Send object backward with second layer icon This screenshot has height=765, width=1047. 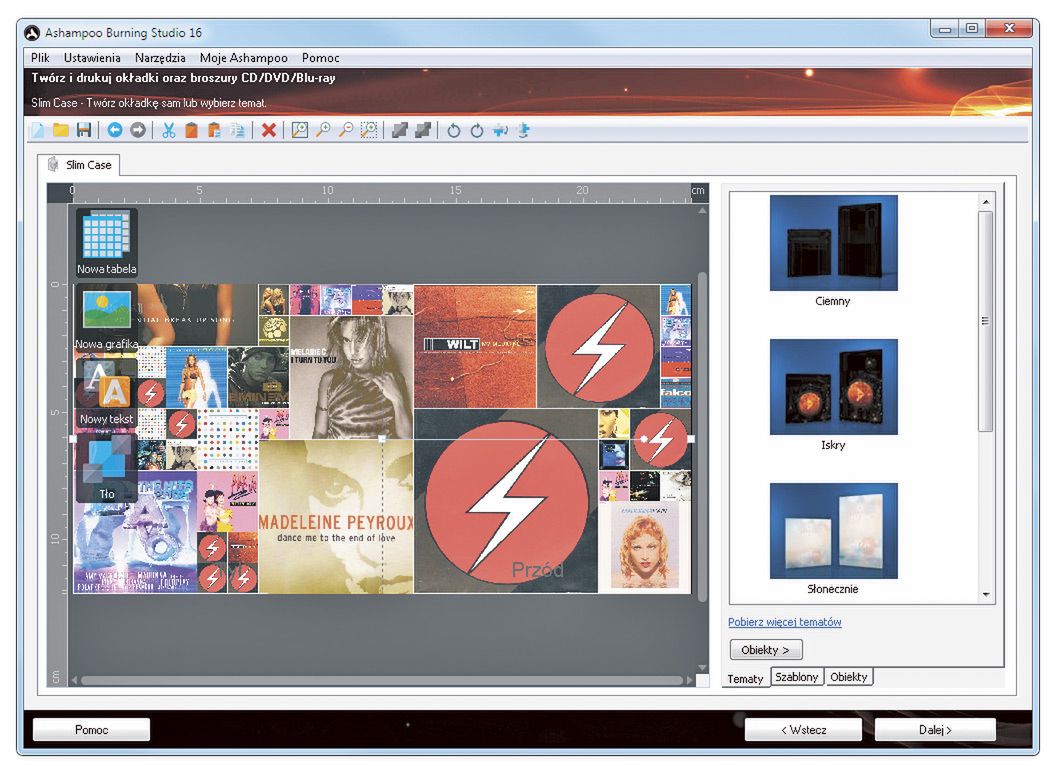(422, 130)
